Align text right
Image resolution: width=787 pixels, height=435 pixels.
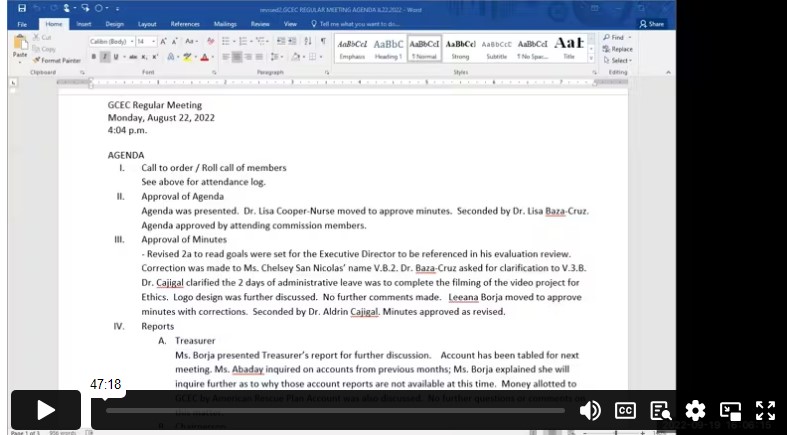pos(248,57)
